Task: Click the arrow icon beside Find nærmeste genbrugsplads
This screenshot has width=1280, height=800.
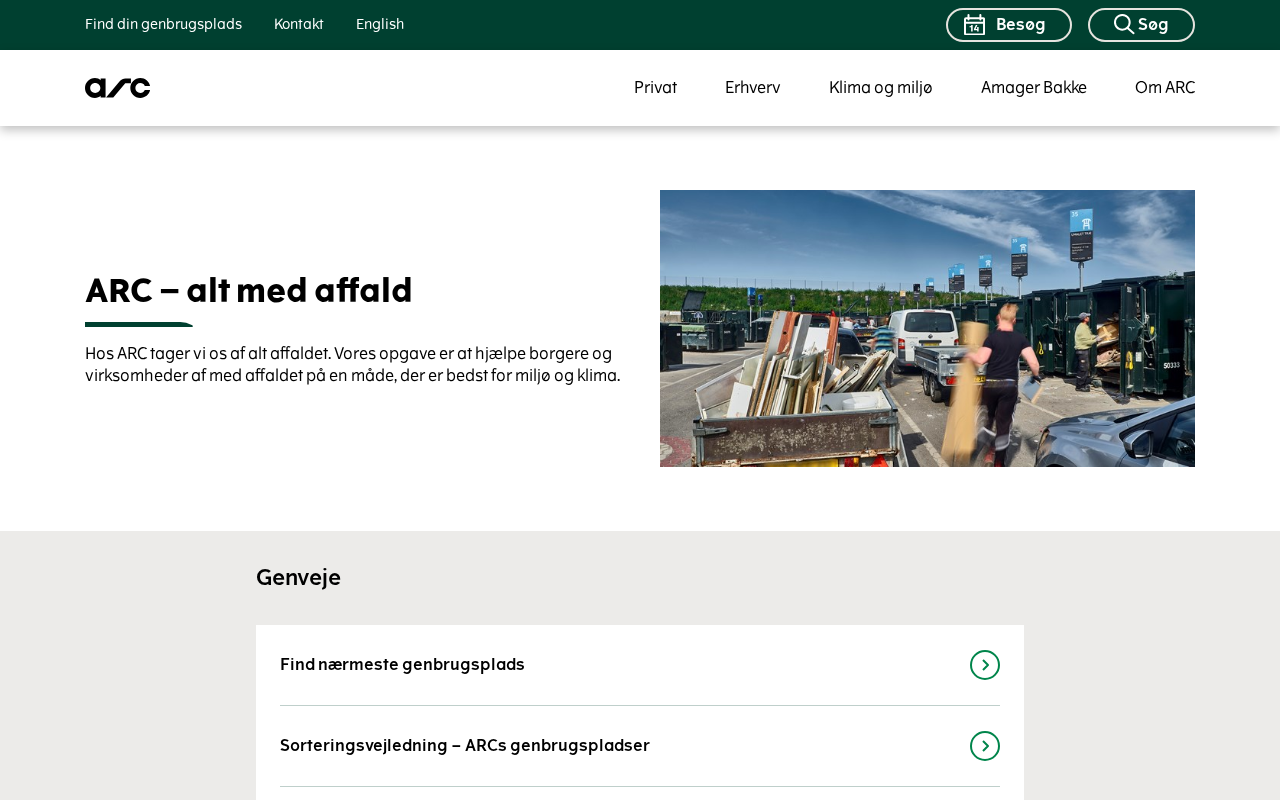Action: coord(984,665)
